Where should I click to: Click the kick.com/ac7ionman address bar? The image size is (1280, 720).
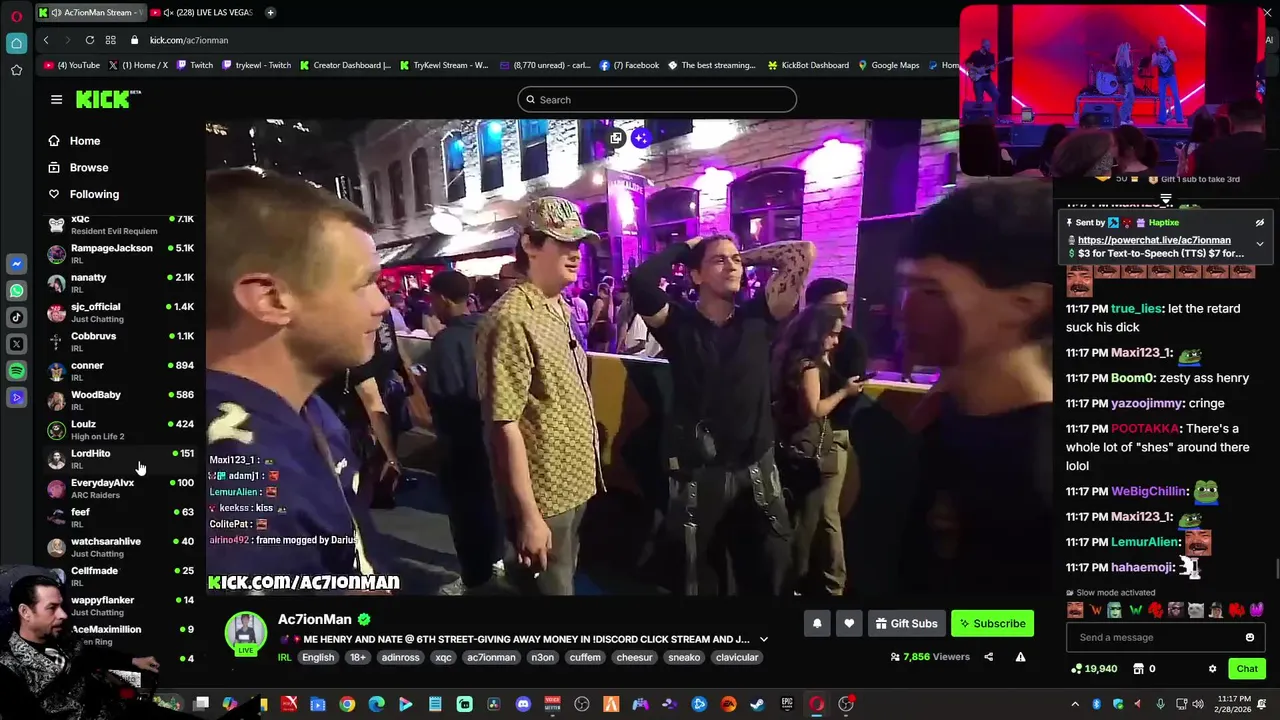pos(189,40)
